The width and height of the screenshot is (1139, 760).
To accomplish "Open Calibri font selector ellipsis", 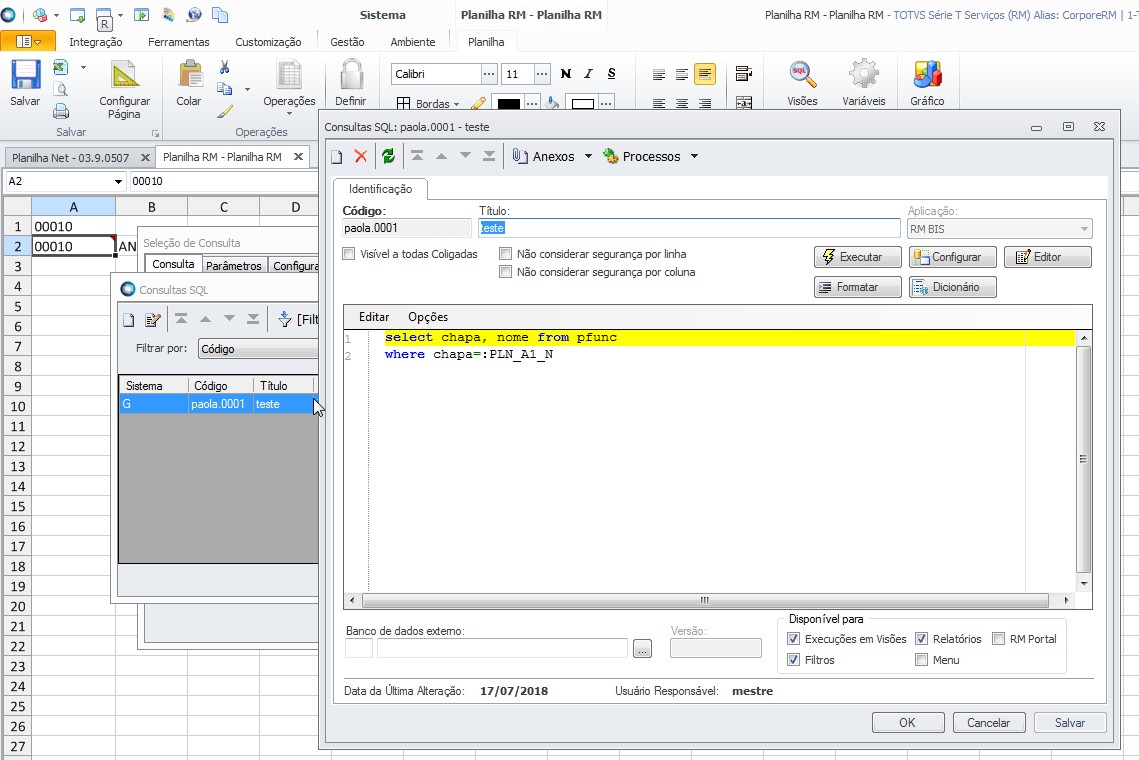I will pos(489,74).
